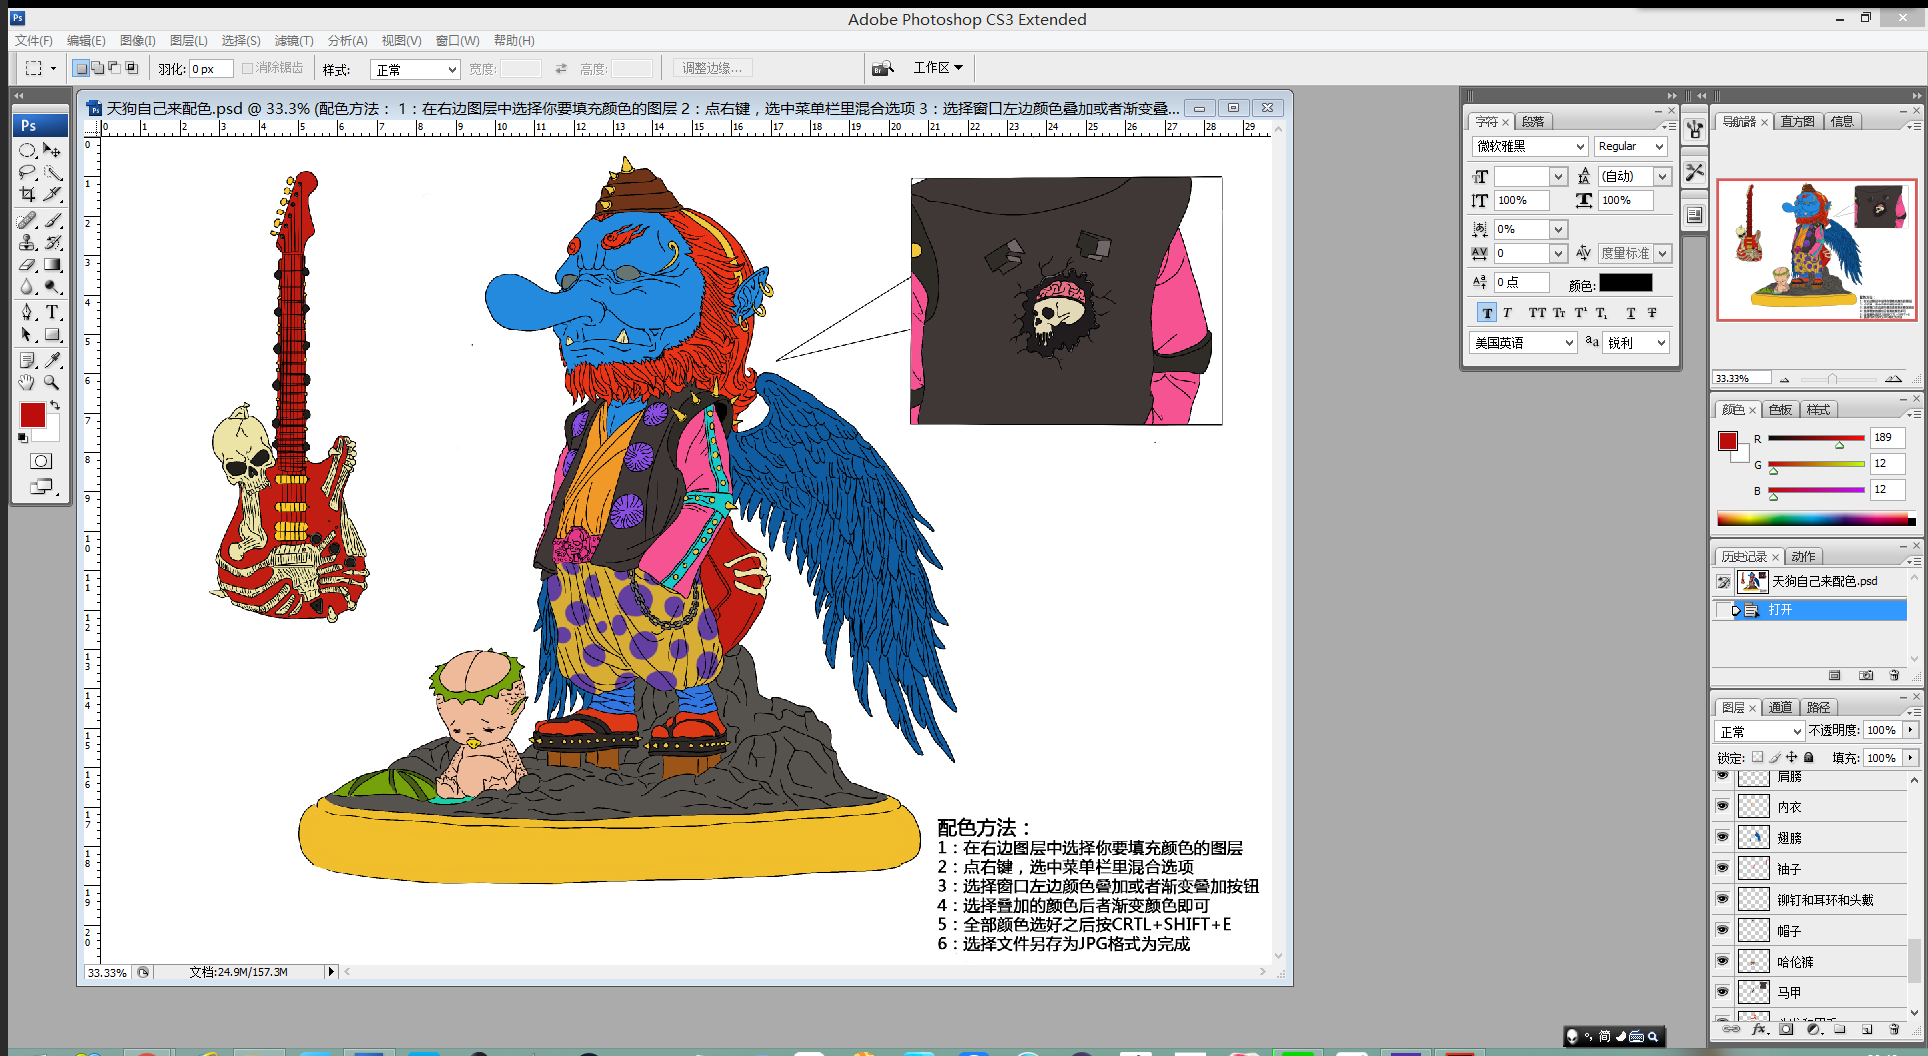Activate the Horizontal Type tool
Viewport: 1928px width, 1056px height.
(53, 312)
